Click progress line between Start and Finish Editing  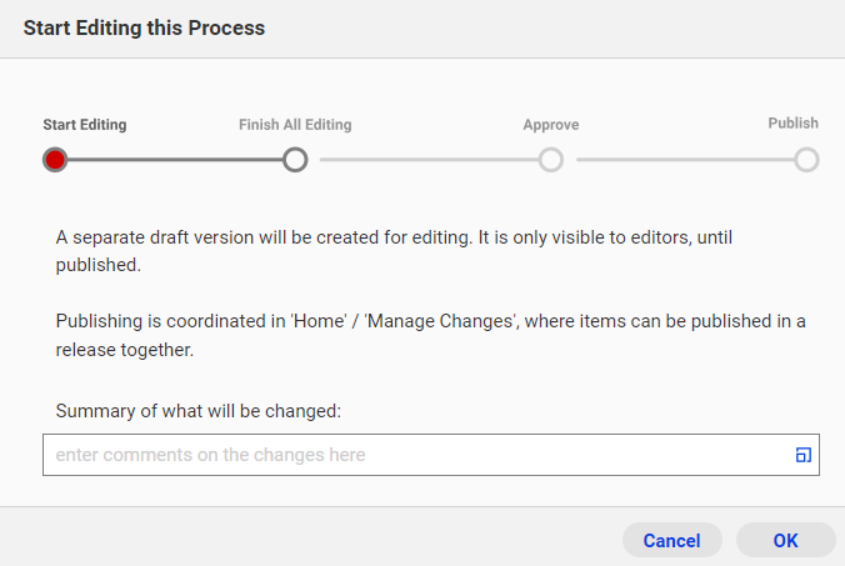[175, 160]
